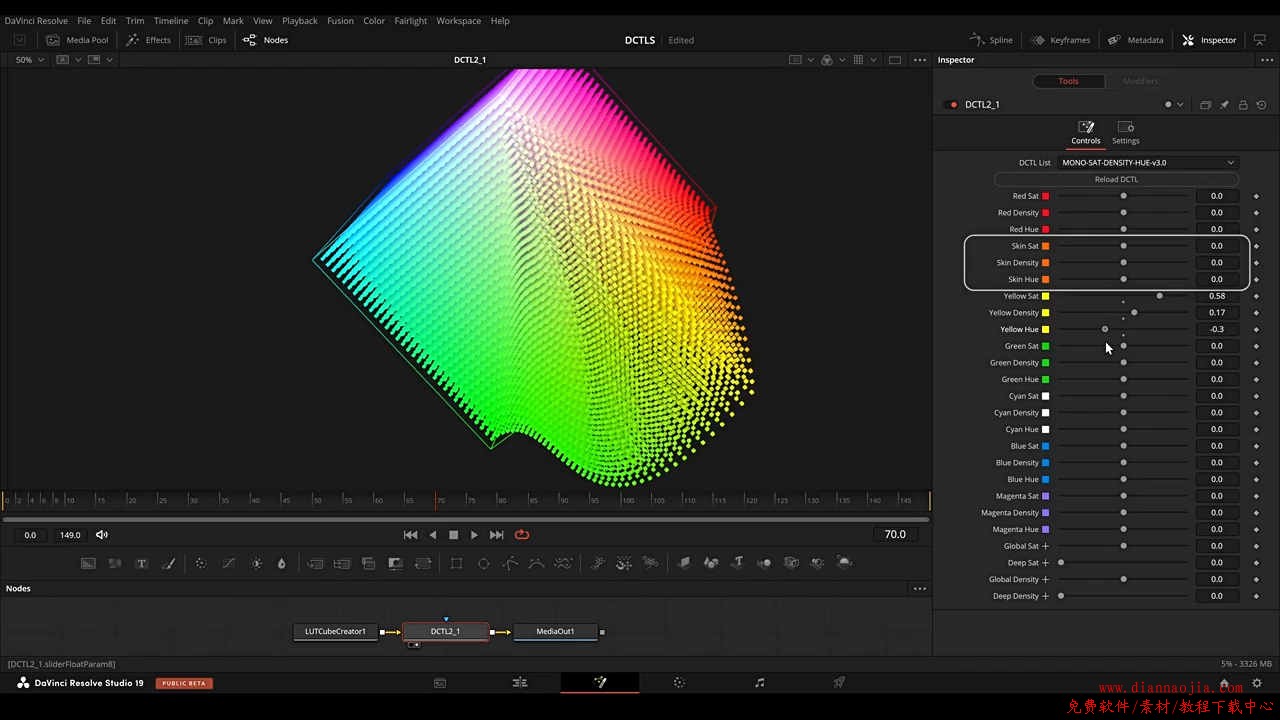1280x720 pixels.
Task: Open the 50% viewer zoom dropdown
Action: pyautogui.click(x=30, y=60)
